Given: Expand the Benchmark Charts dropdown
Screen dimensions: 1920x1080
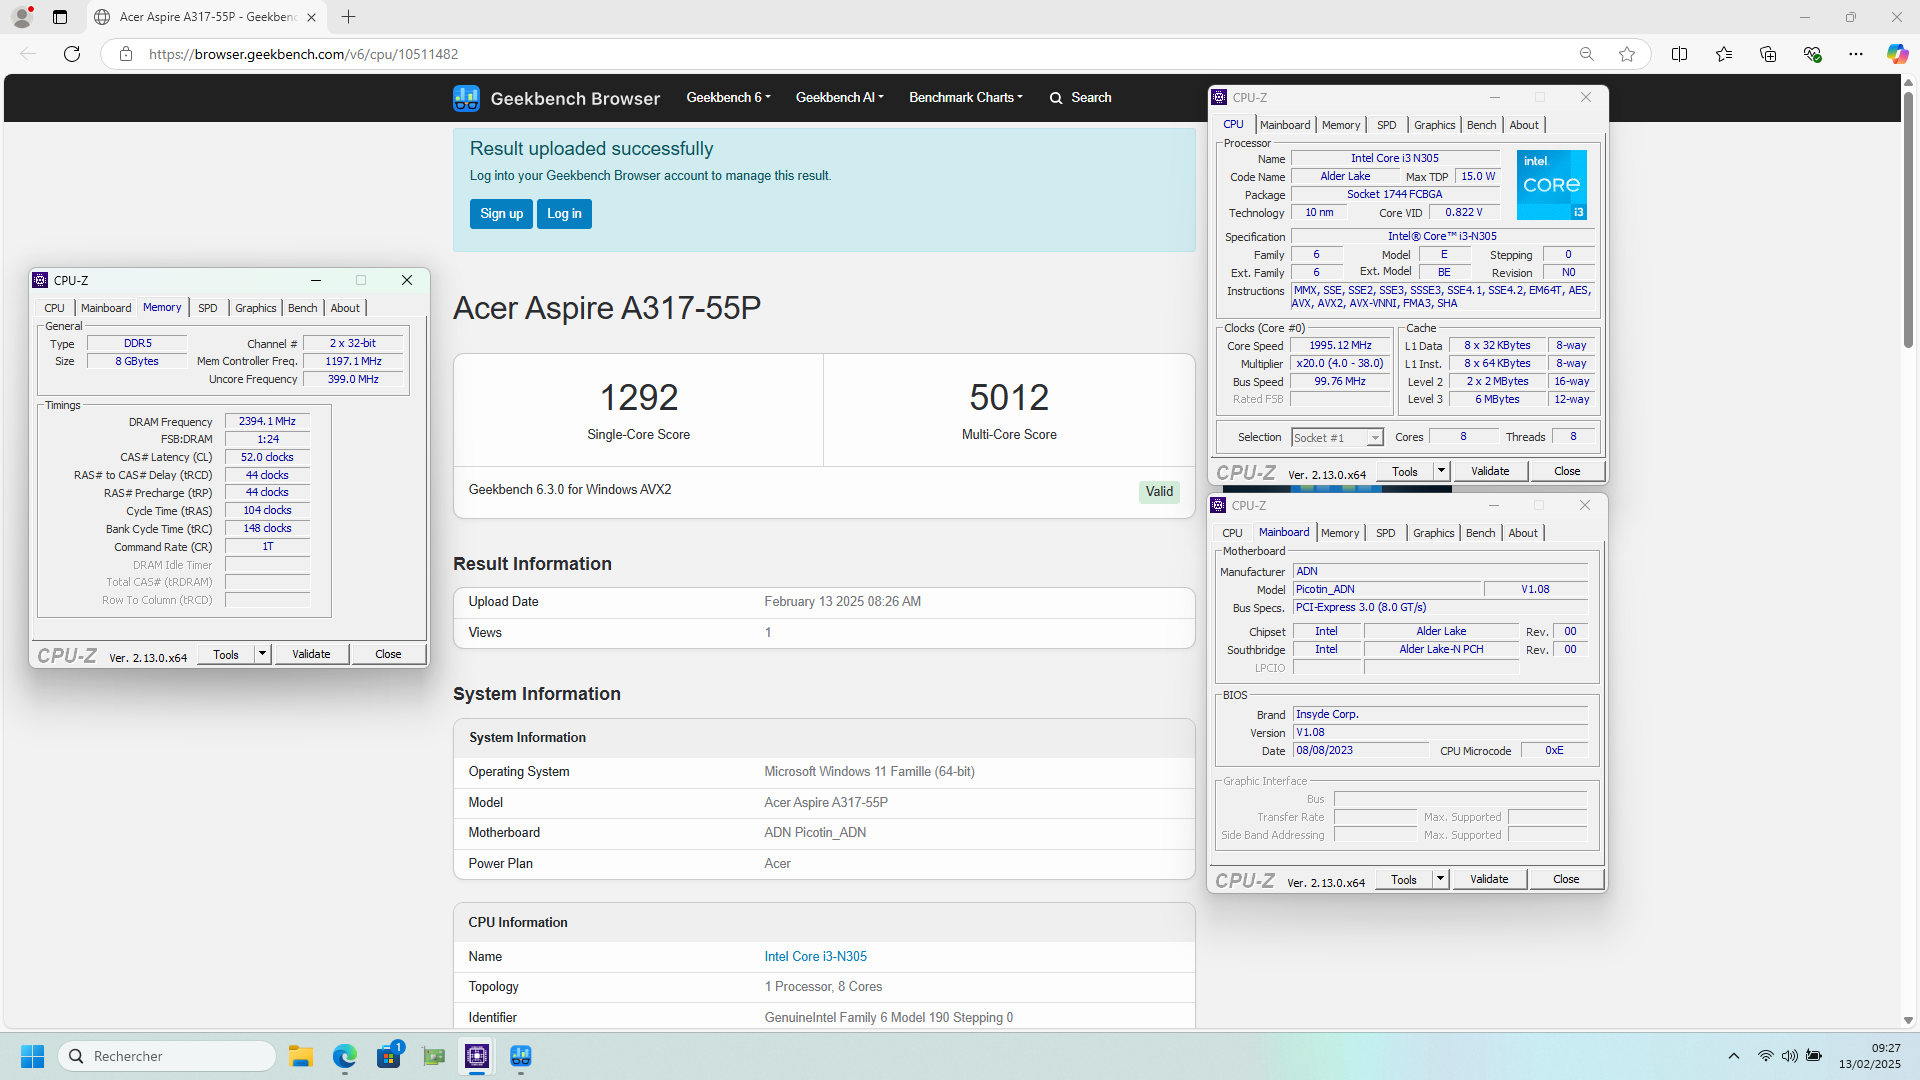Looking at the screenshot, I should point(966,98).
